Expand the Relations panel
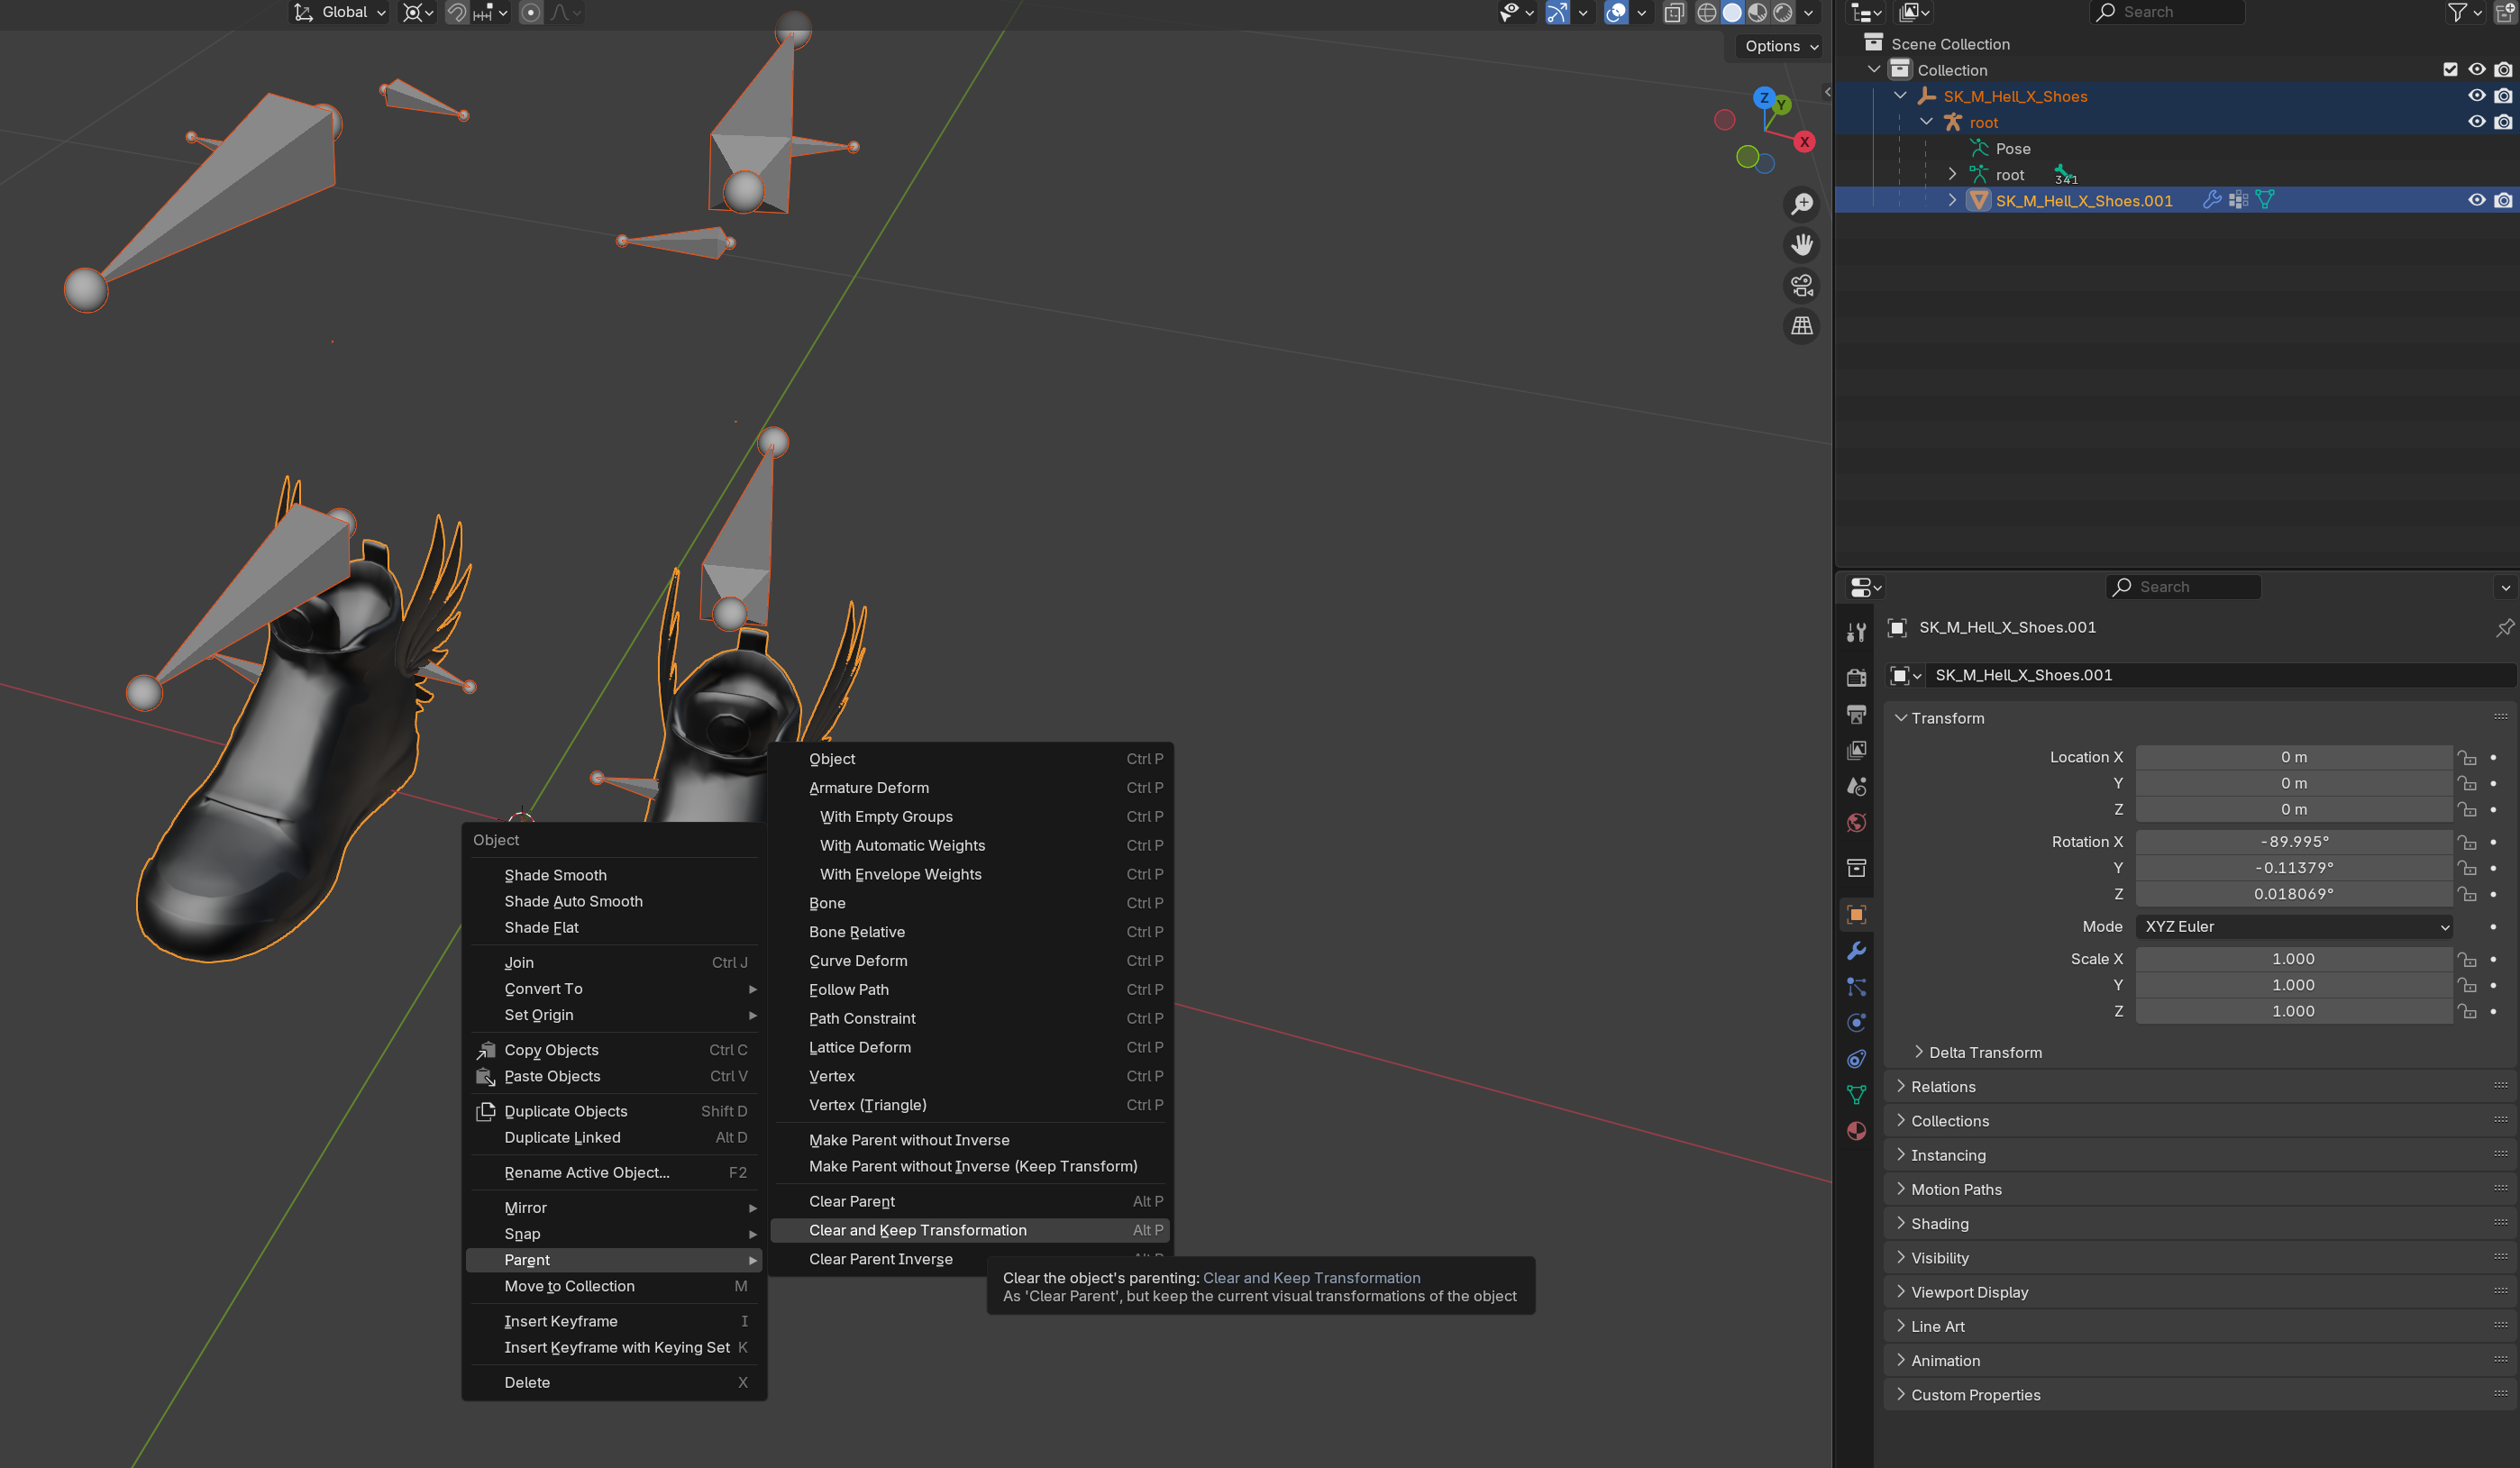The width and height of the screenshot is (2520, 1468). tap(1942, 1087)
